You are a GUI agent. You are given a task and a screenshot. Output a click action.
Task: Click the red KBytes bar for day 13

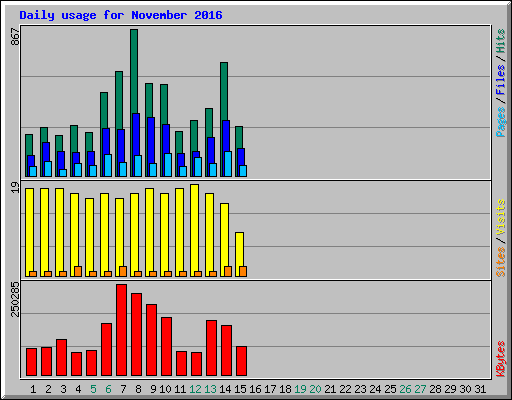(x=211, y=348)
